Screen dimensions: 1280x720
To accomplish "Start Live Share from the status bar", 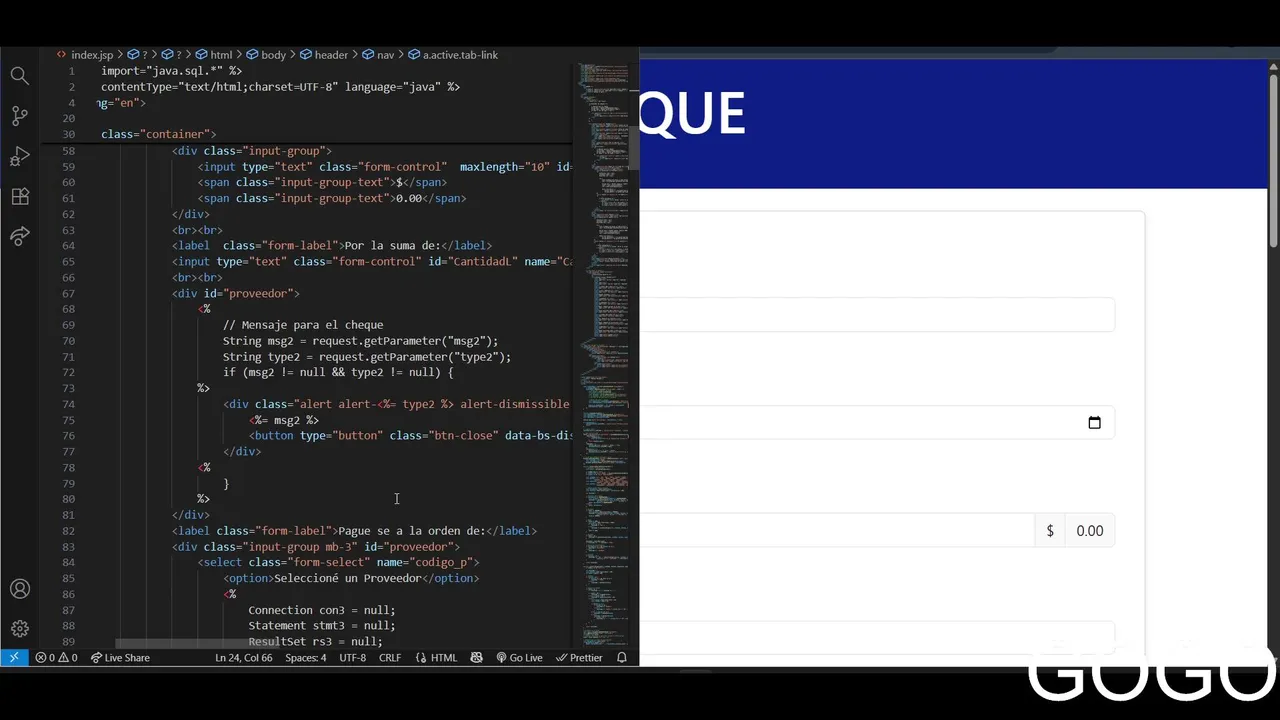I will [120, 658].
